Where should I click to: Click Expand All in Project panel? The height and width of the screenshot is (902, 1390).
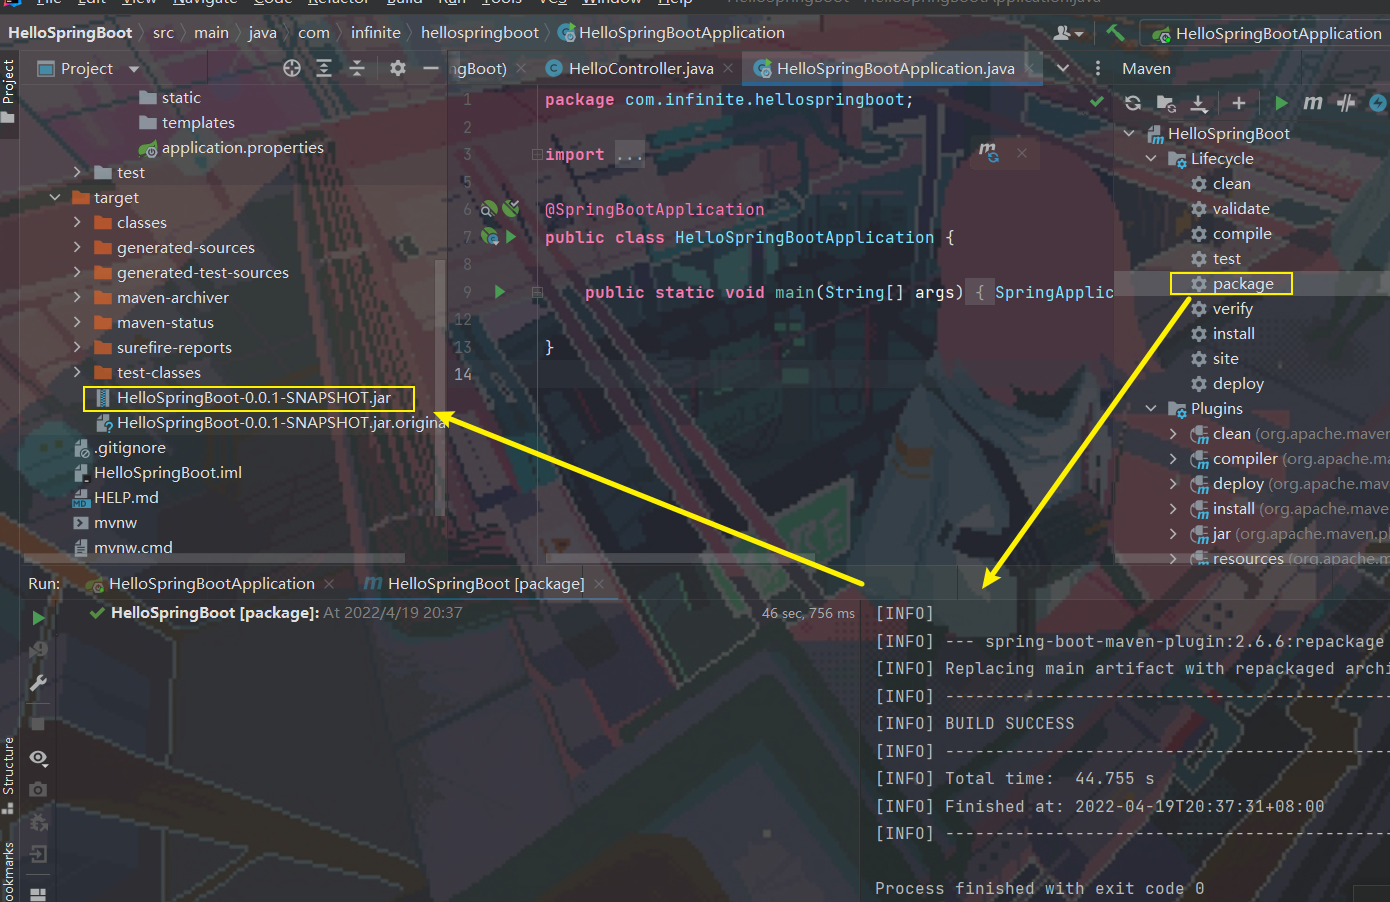coord(324,68)
